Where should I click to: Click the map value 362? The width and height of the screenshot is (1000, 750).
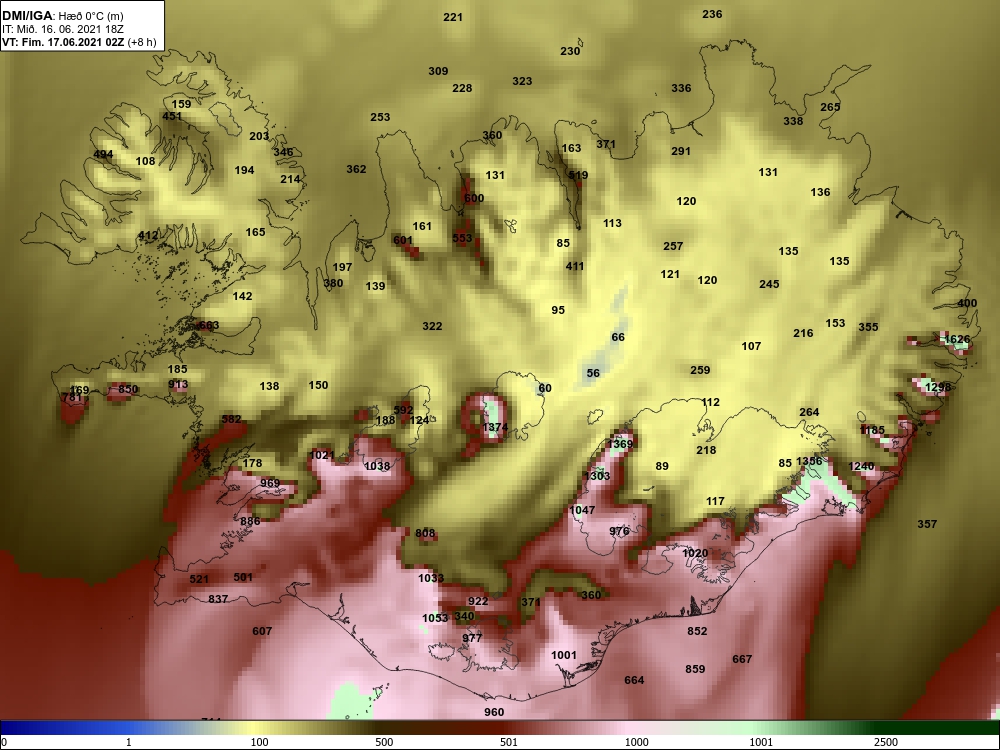pos(357,169)
